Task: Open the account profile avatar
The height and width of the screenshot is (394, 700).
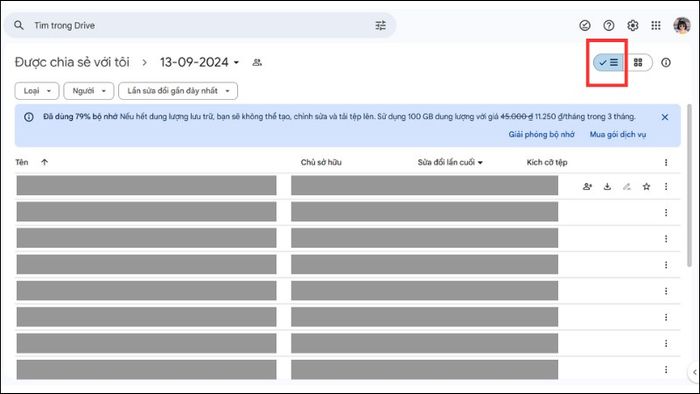Action: (682, 25)
